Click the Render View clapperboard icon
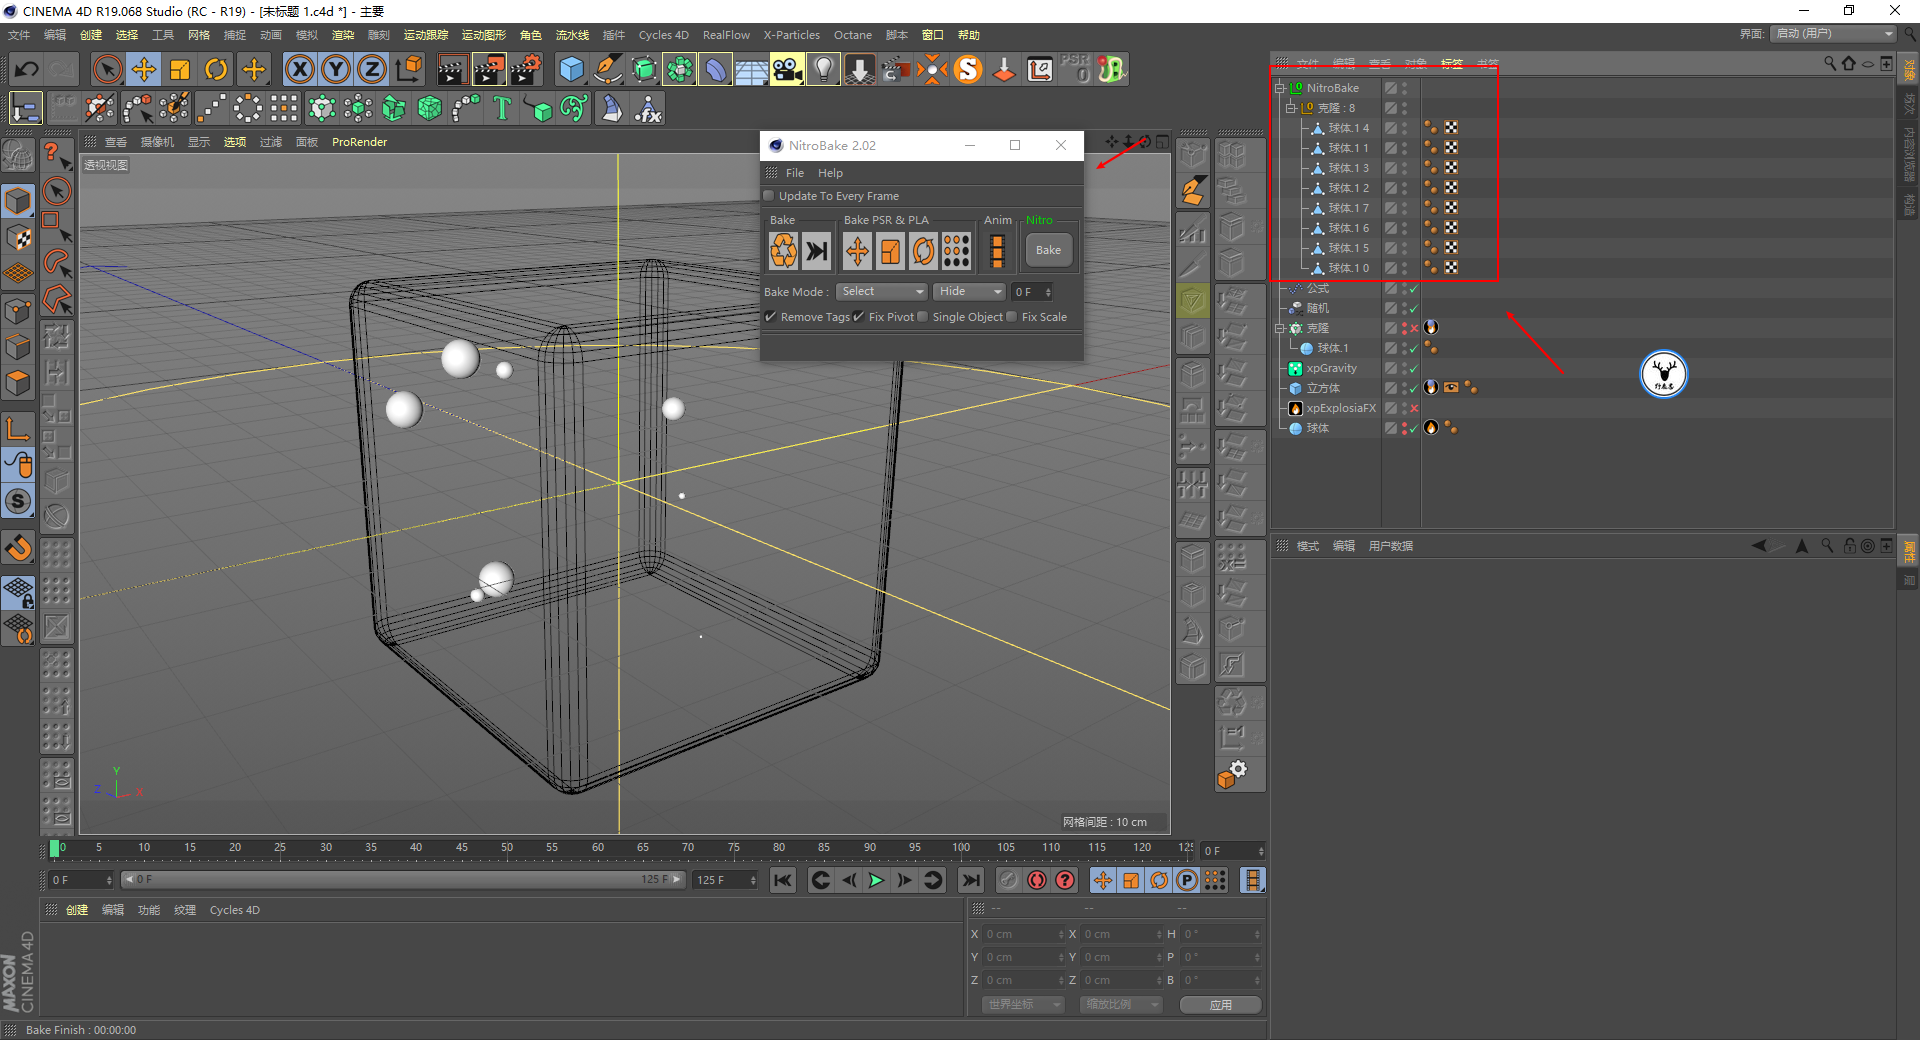1920x1040 pixels. point(452,69)
